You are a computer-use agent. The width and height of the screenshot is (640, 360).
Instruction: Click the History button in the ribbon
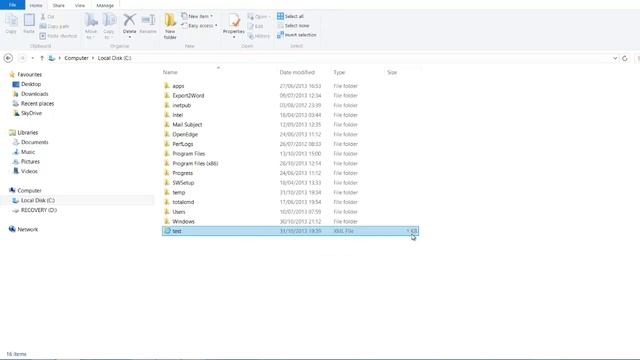[259, 36]
